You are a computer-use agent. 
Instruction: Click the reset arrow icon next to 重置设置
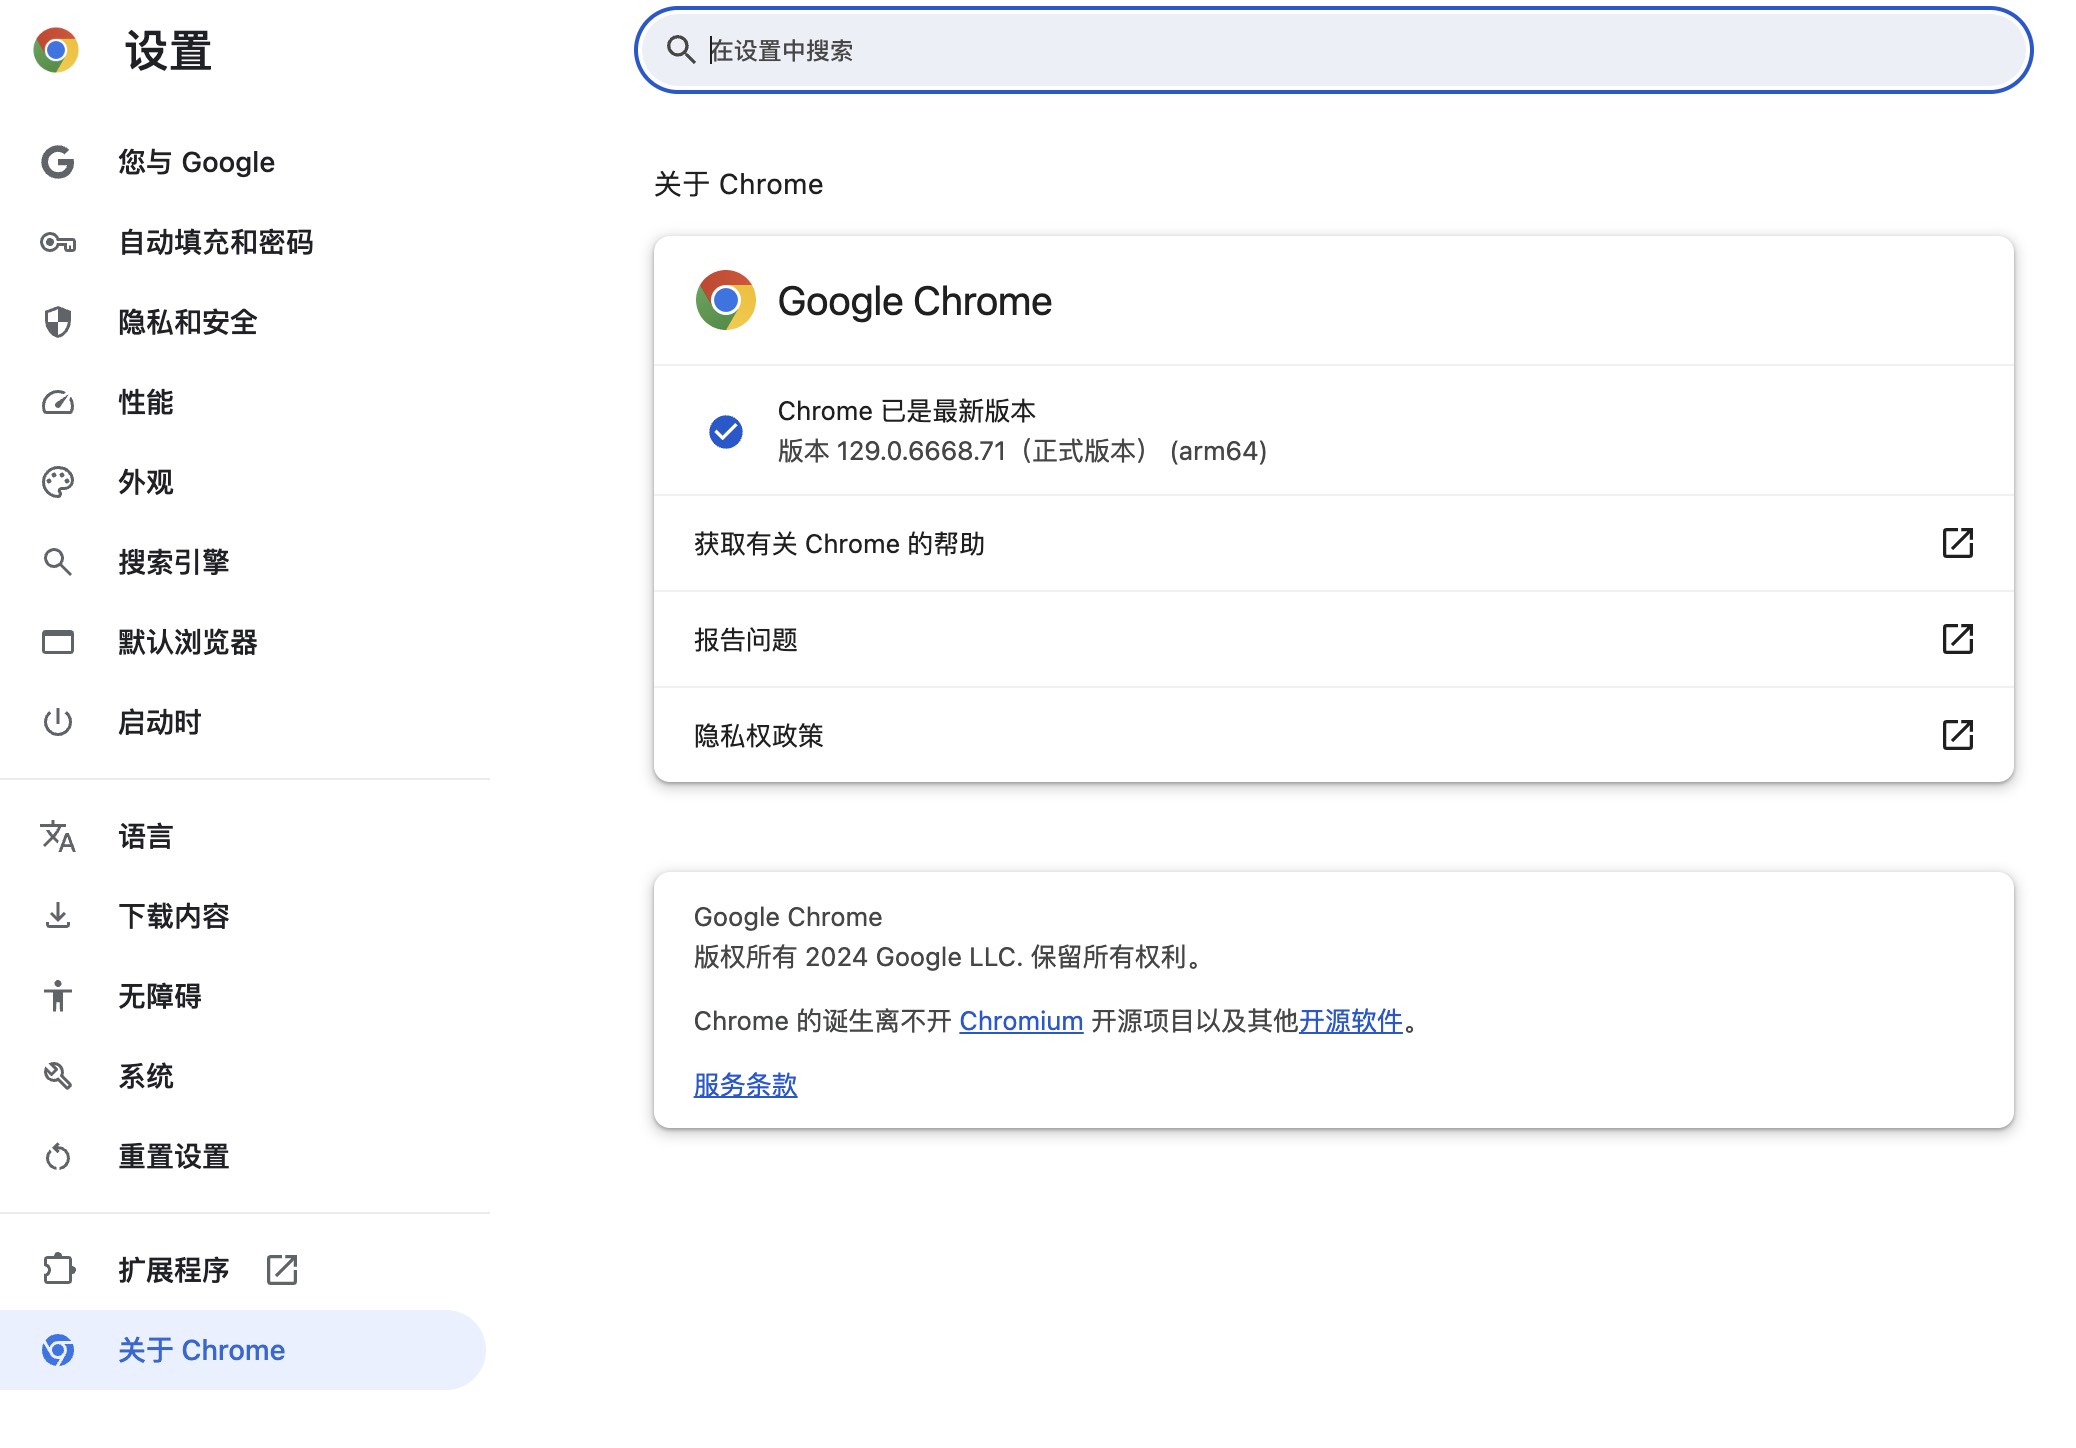tap(58, 1156)
